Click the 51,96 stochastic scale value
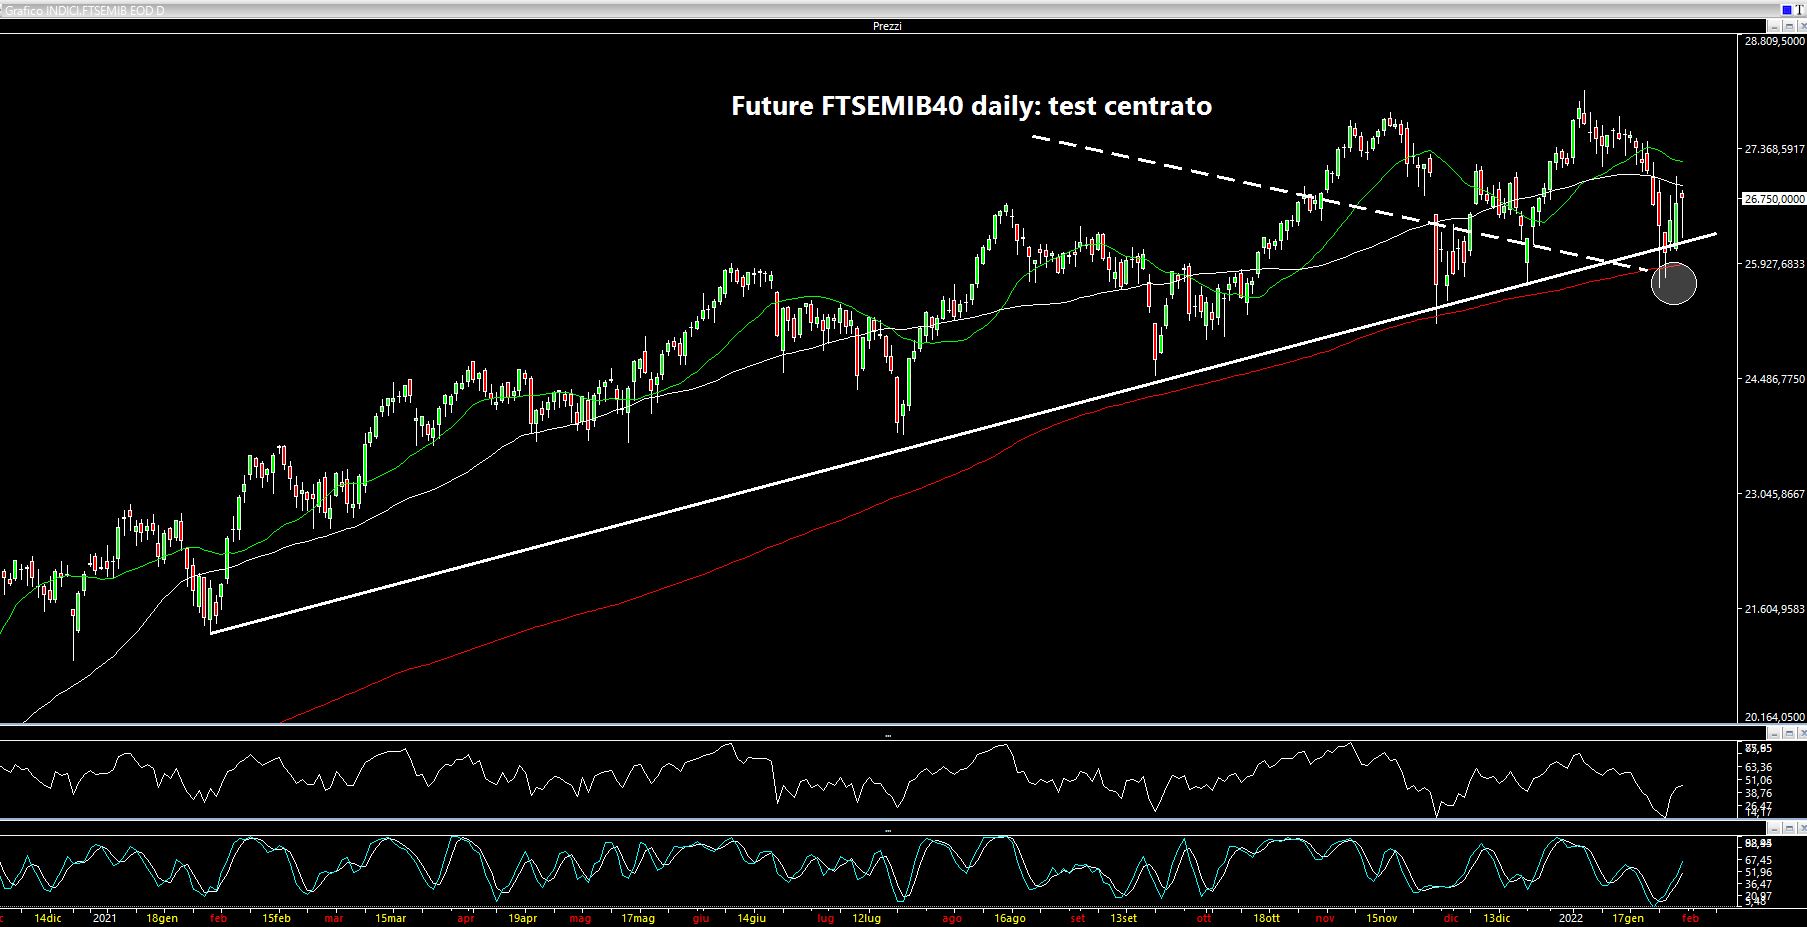Image resolution: width=1807 pixels, height=927 pixels. tap(1758, 872)
